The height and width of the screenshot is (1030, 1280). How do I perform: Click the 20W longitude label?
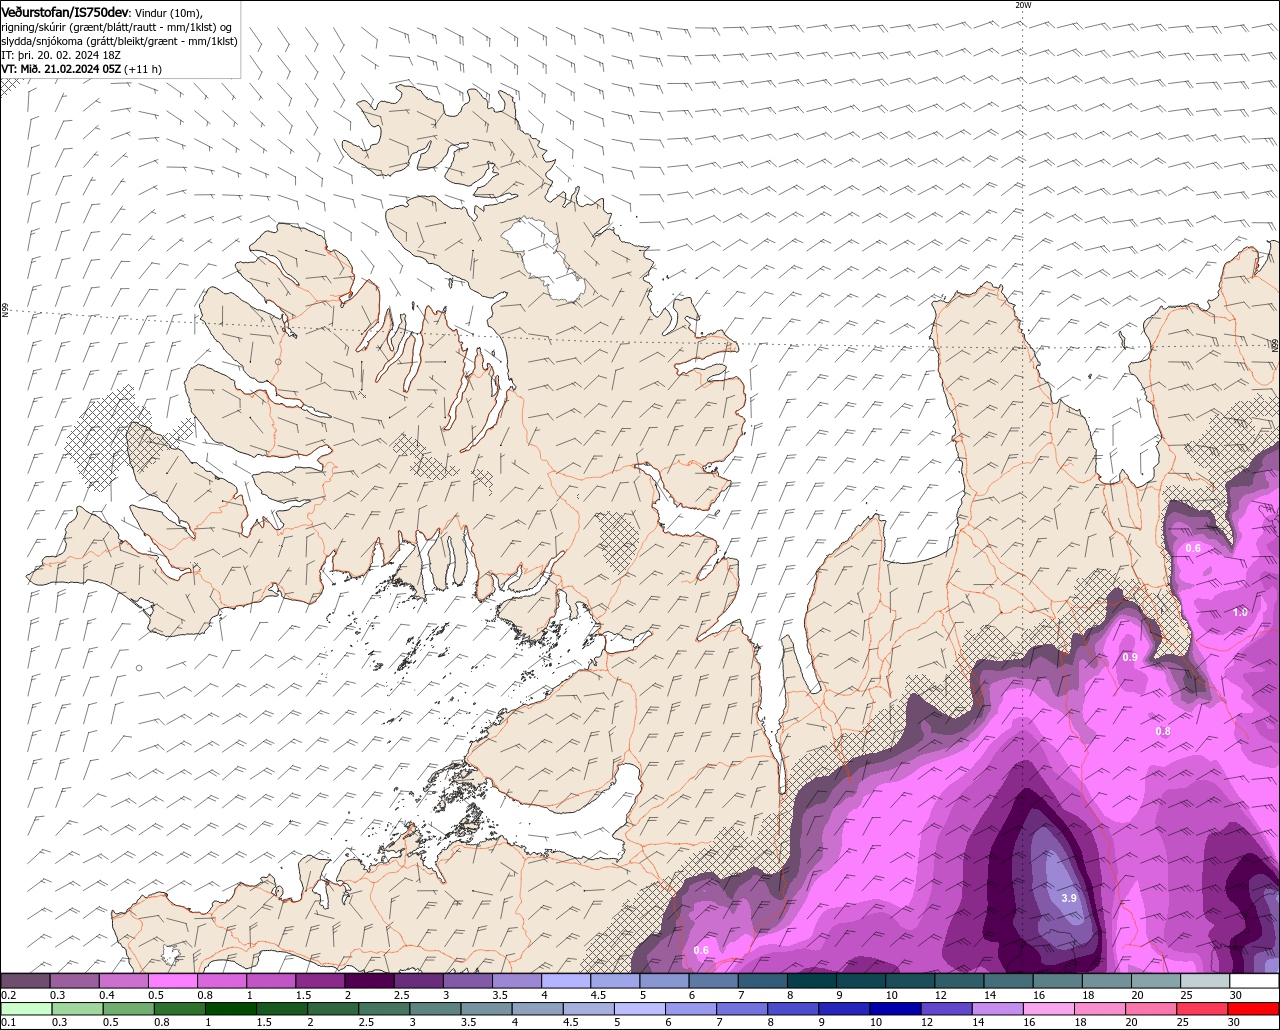(x=1022, y=5)
